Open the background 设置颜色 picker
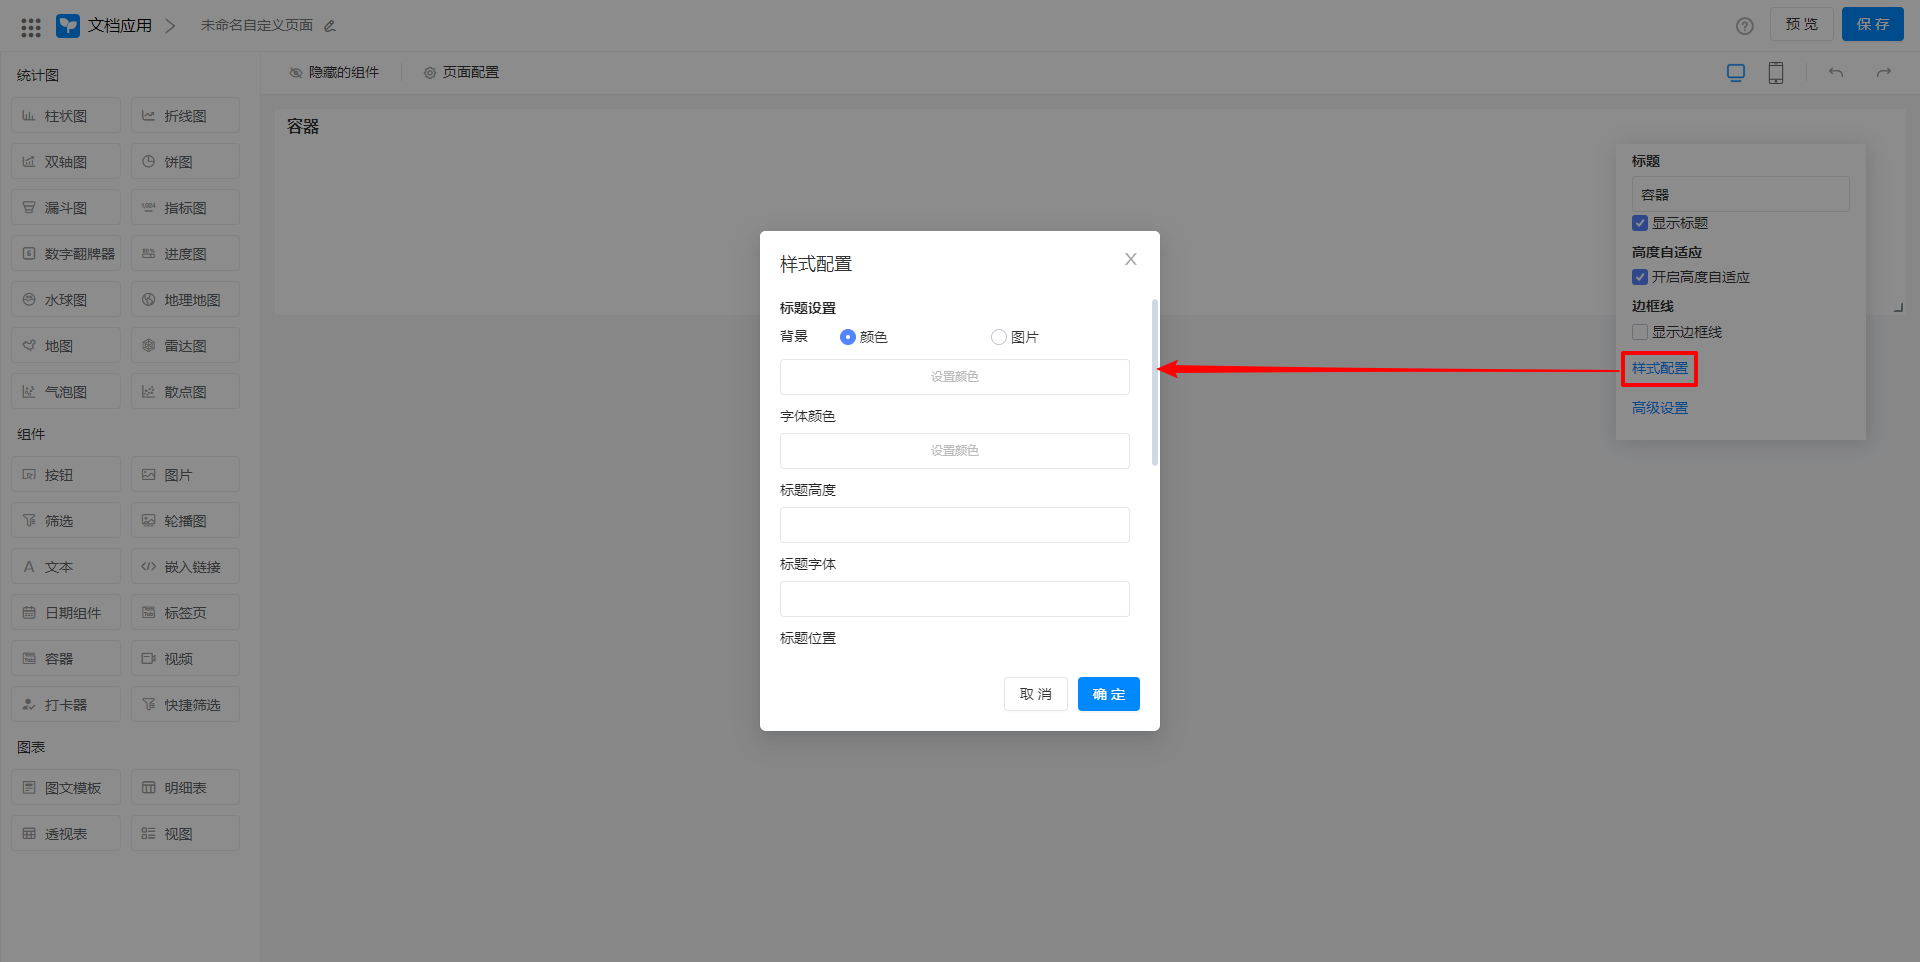 [x=954, y=377]
